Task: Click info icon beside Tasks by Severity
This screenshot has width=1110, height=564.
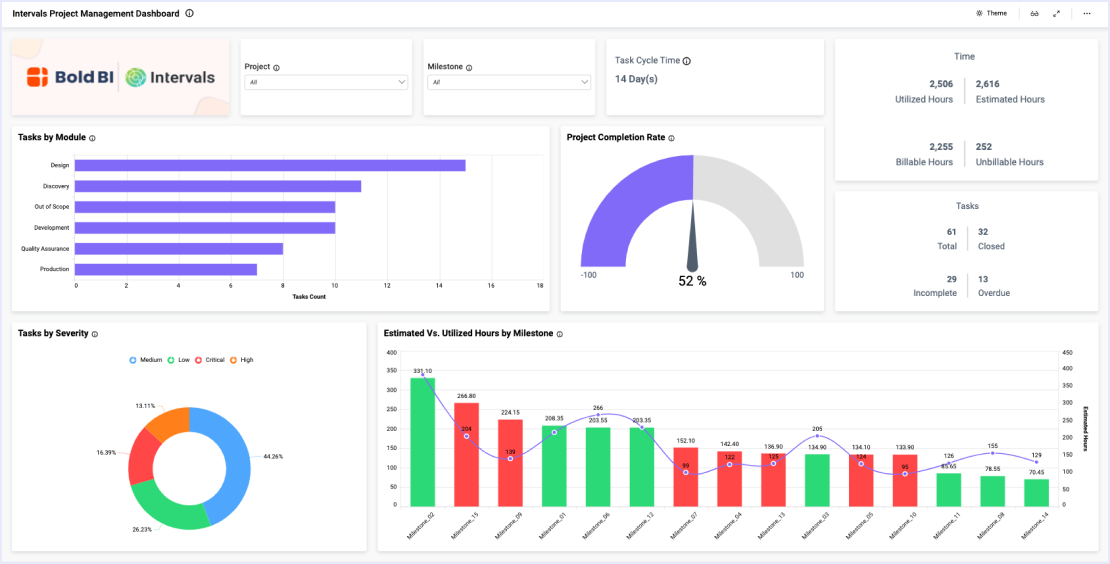Action: click(95, 334)
